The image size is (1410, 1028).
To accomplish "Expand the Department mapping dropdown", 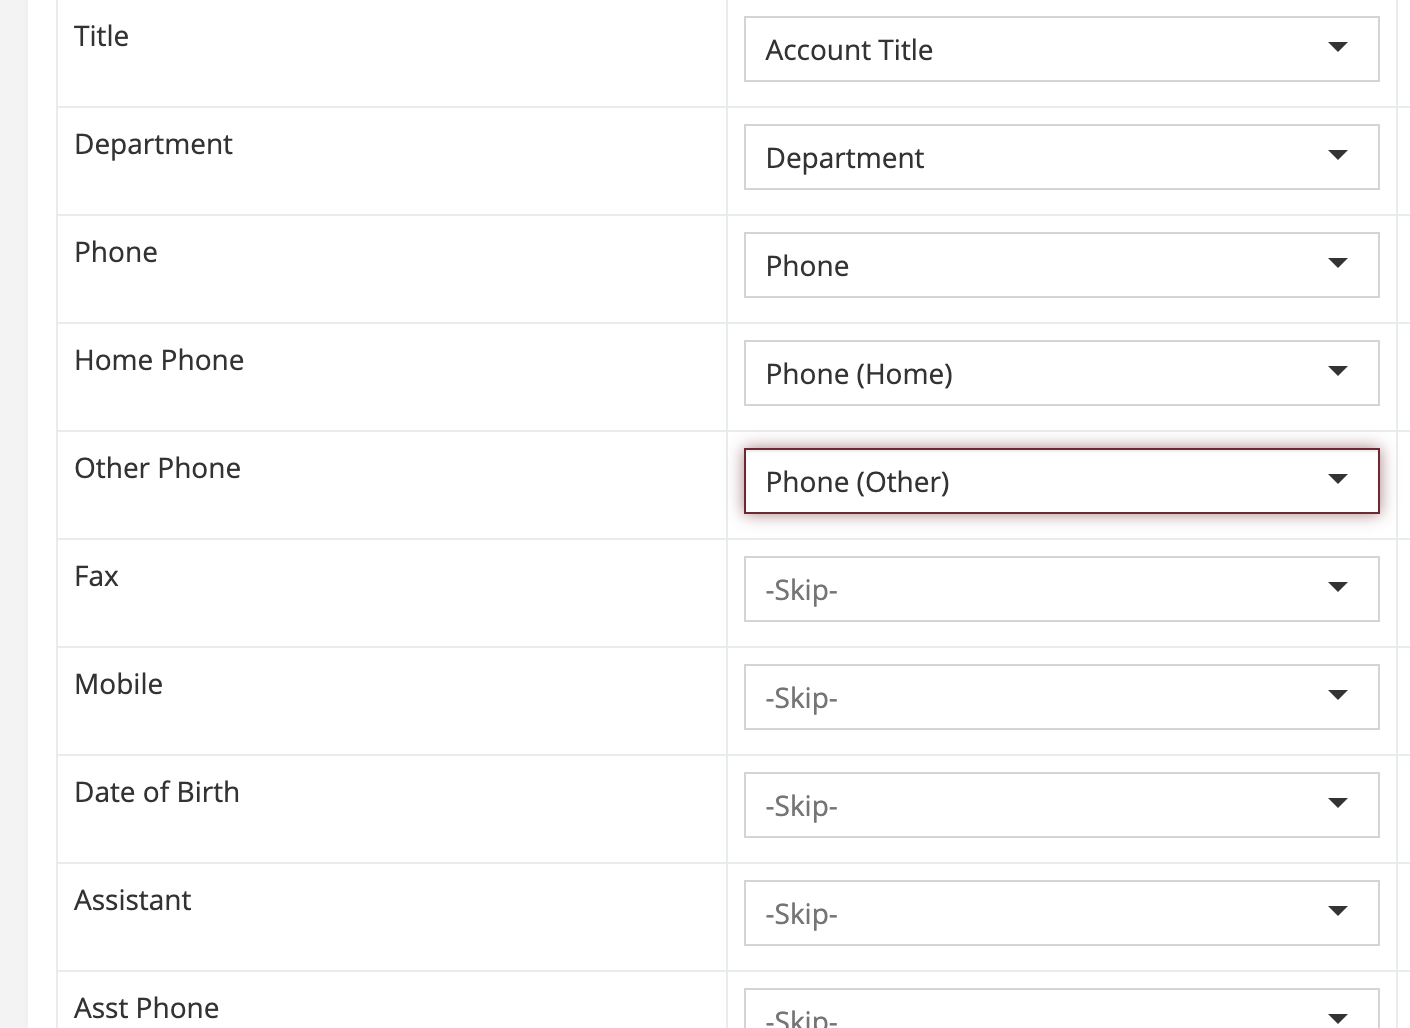I will 1061,157.
